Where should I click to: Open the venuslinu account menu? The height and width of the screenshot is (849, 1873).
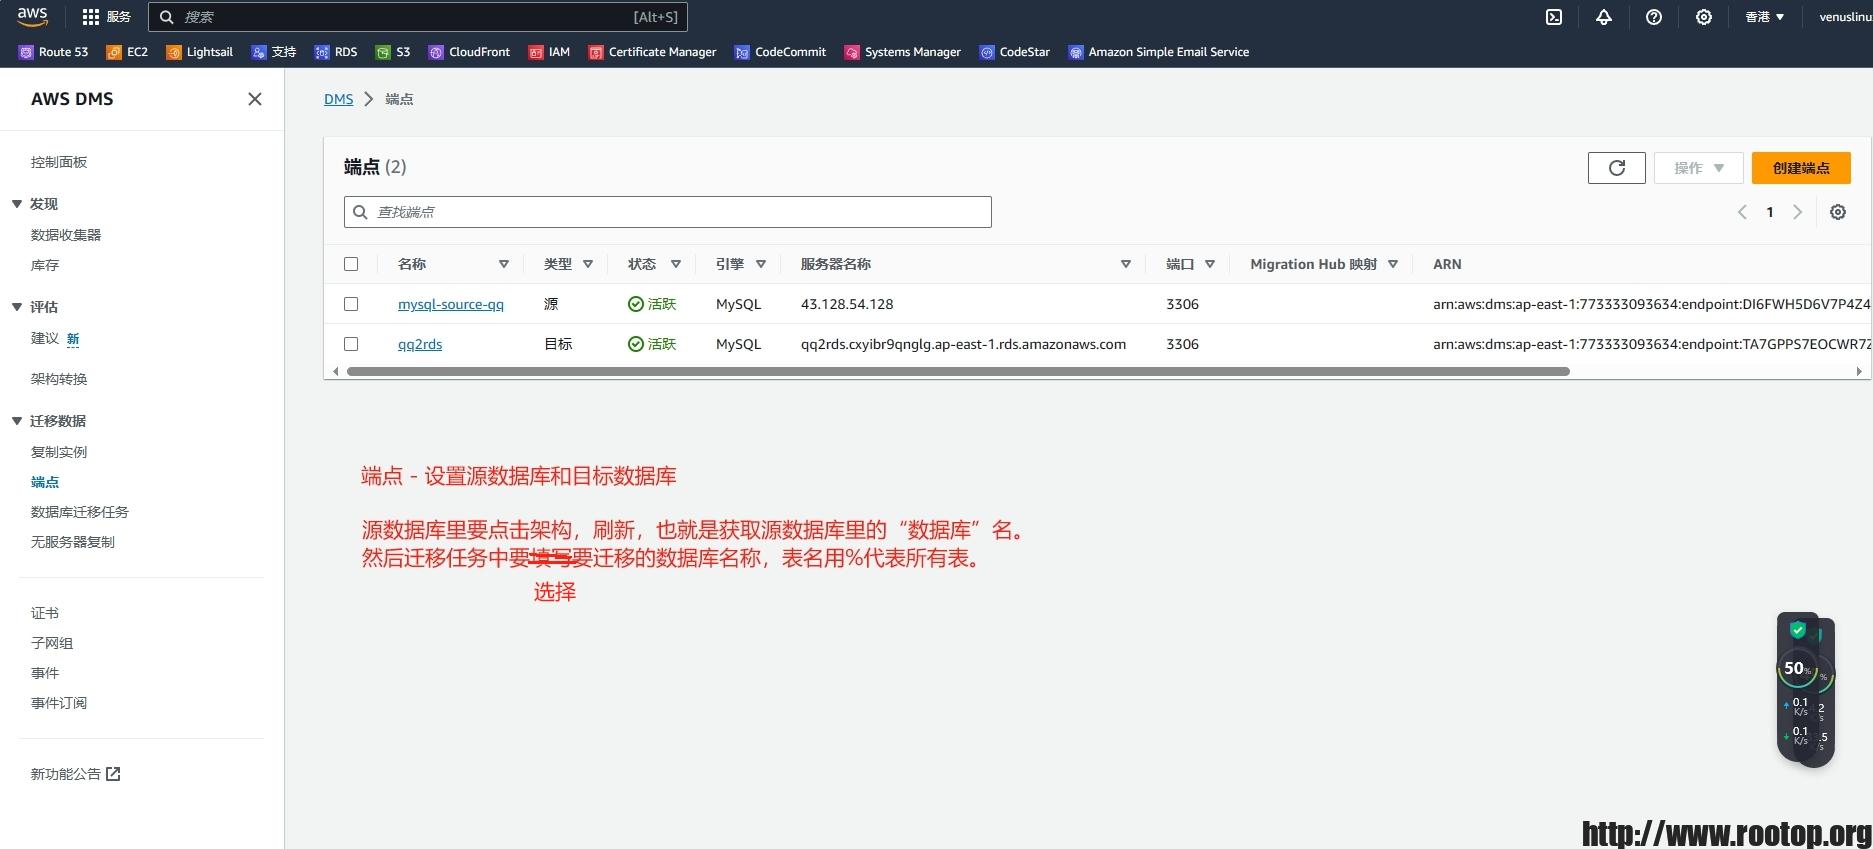(x=1845, y=17)
